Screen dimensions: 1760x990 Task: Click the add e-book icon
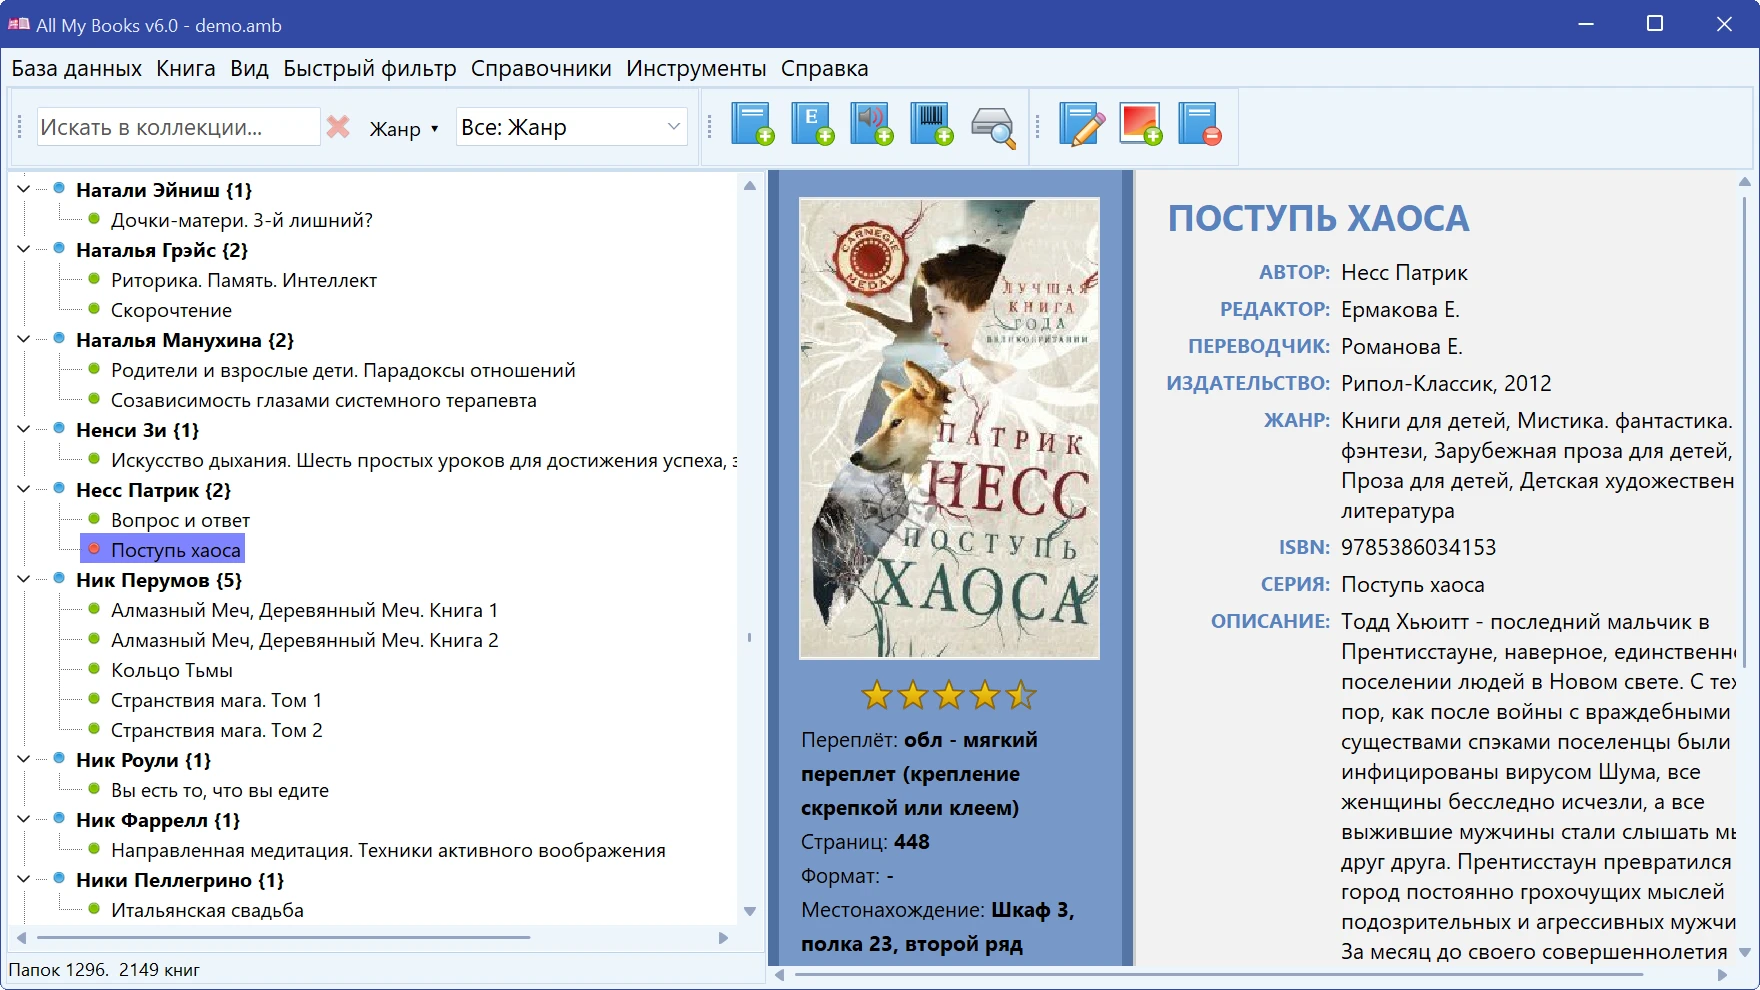click(812, 125)
